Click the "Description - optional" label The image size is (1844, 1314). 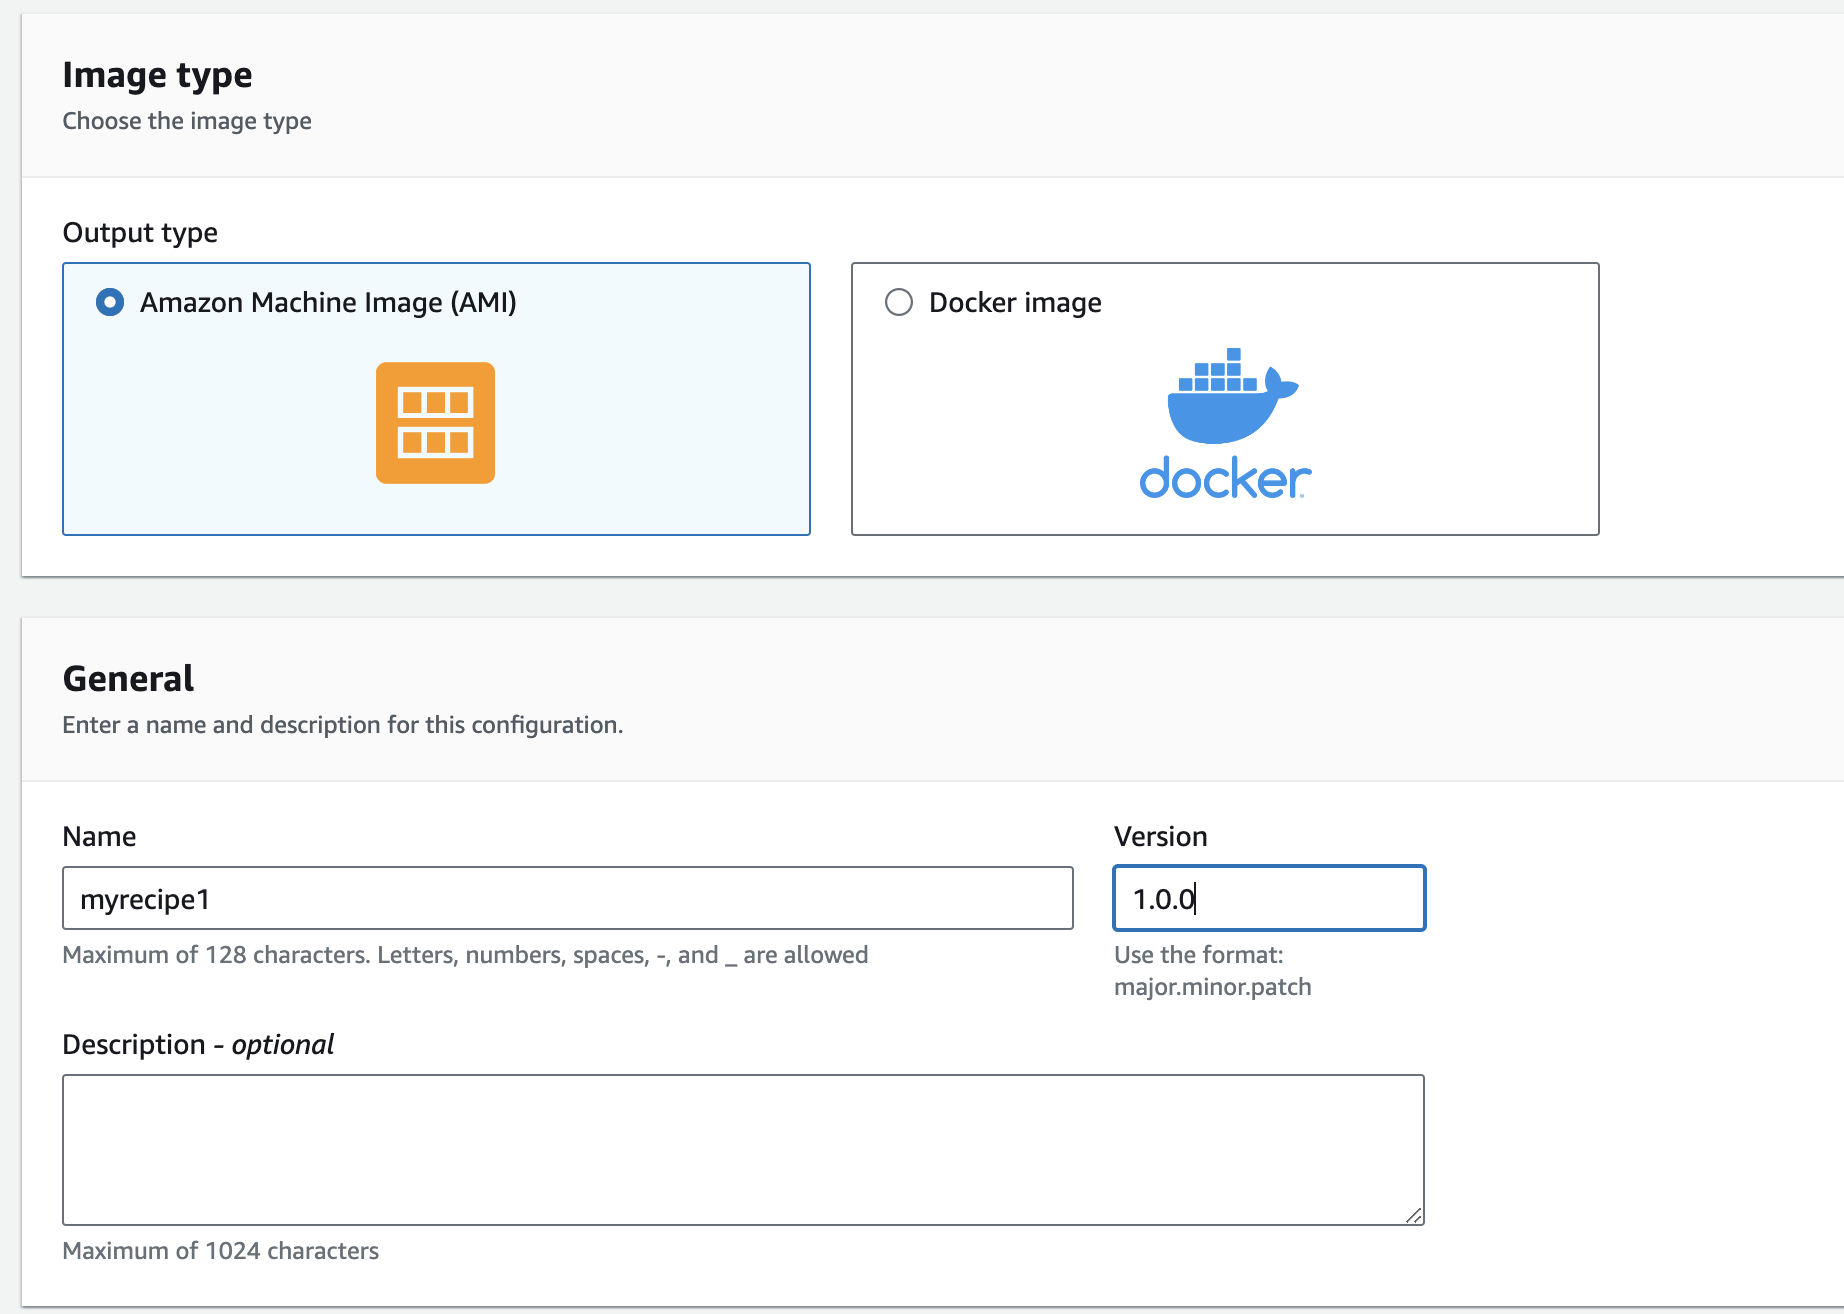[198, 1044]
